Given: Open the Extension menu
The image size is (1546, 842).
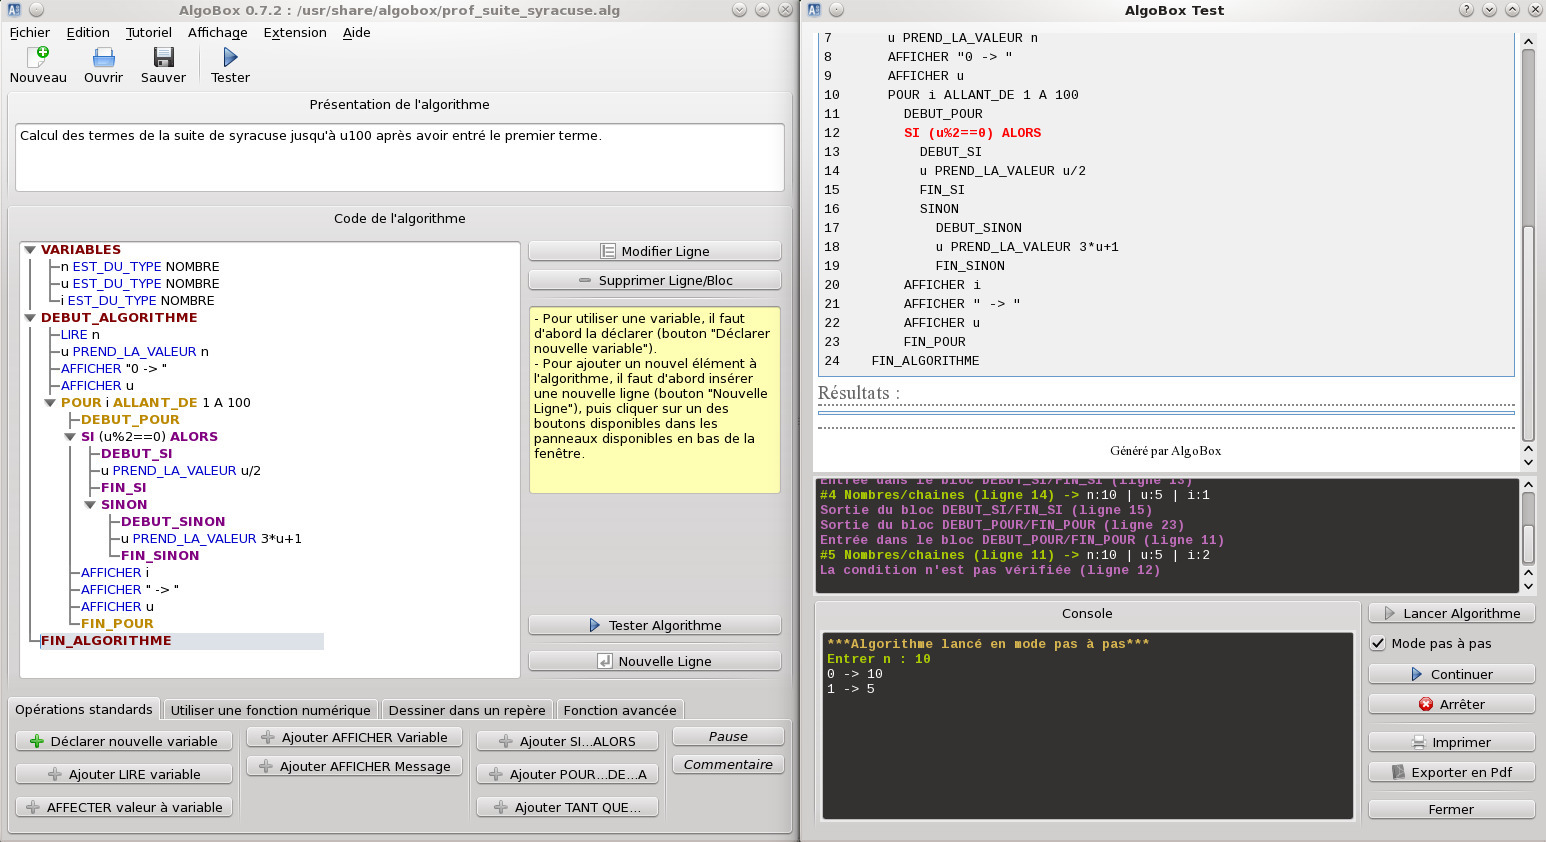Looking at the screenshot, I should pyautogui.click(x=295, y=32).
